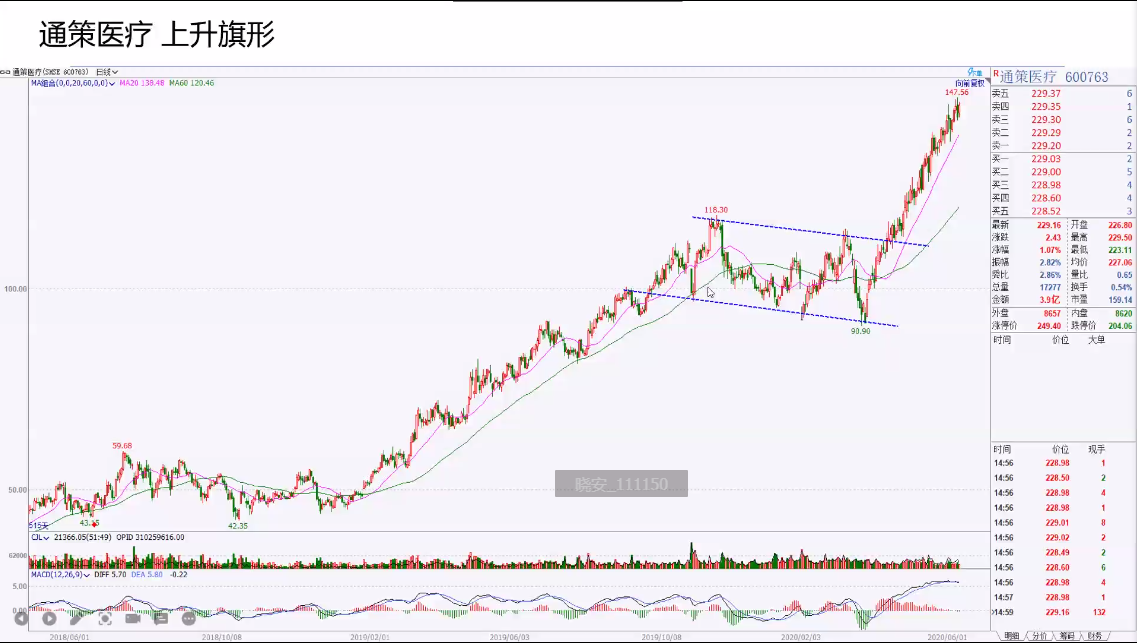This screenshot has width=1137, height=643.
Task: Select the 买一 price 229.03
Action: (x=1046, y=159)
